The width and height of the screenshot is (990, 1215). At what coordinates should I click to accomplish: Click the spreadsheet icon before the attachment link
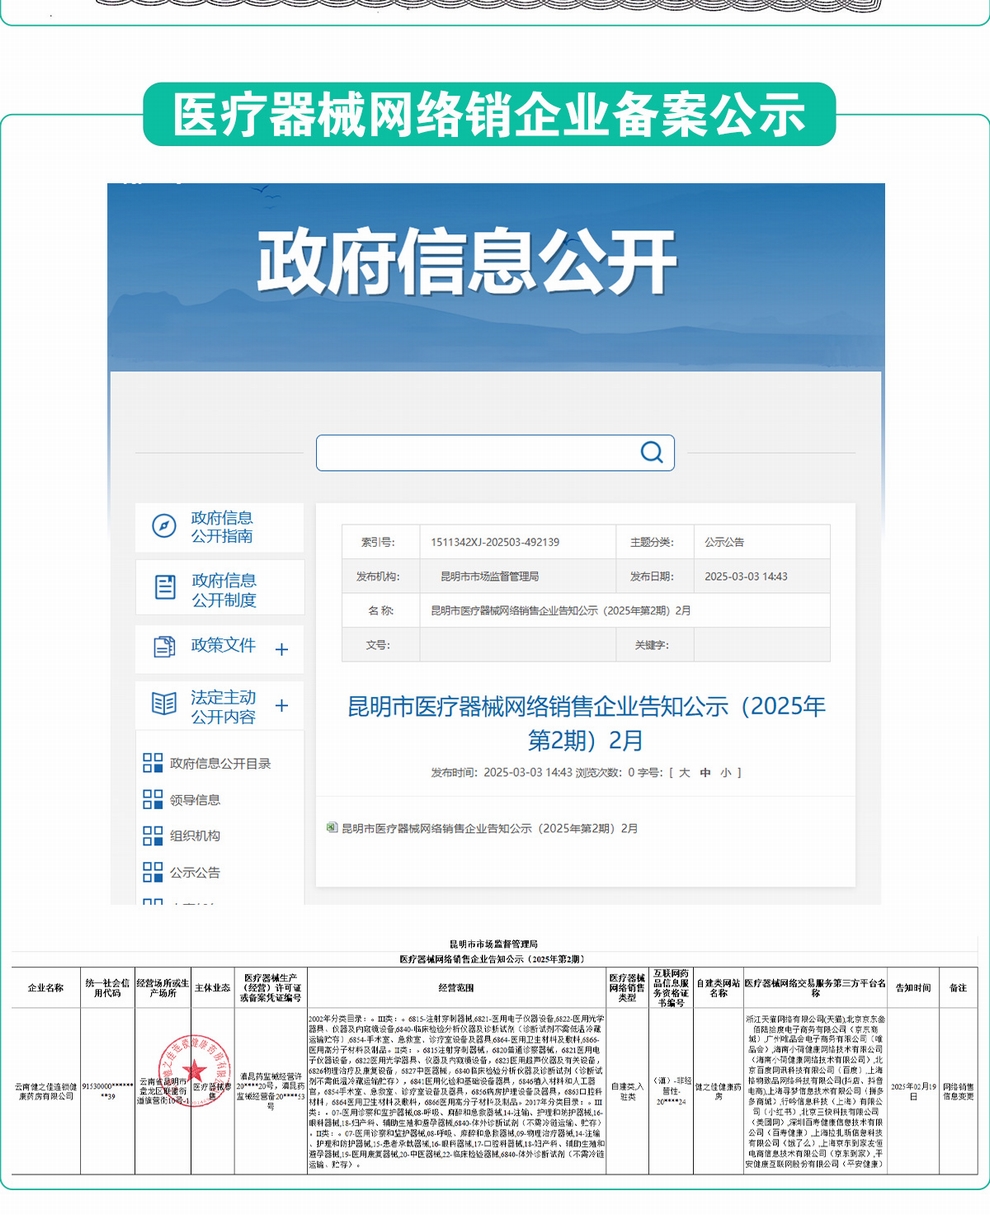pyautogui.click(x=332, y=828)
